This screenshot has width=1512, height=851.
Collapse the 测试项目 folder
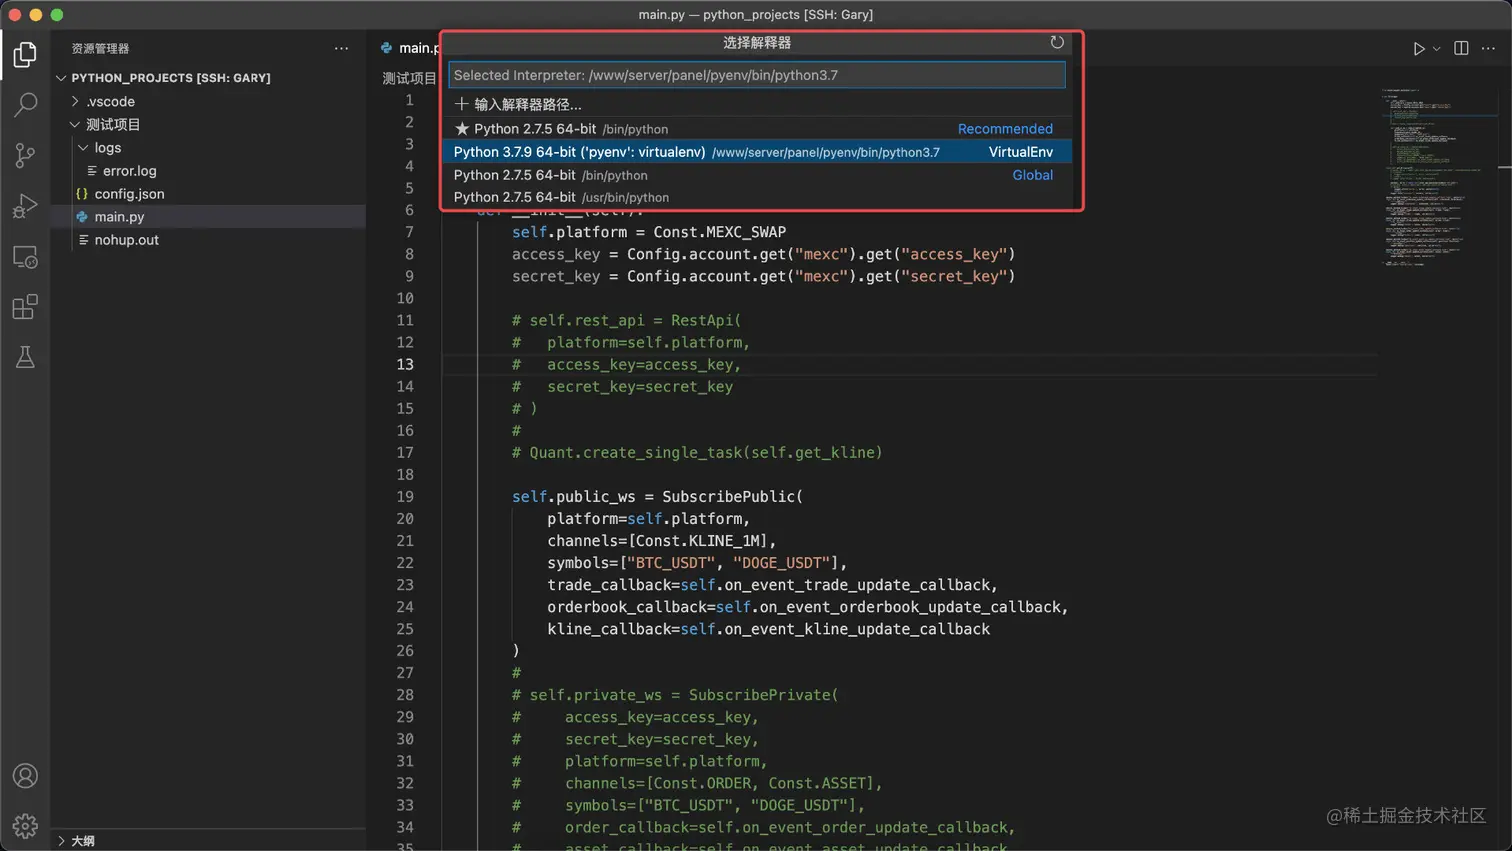pyautogui.click(x=75, y=125)
